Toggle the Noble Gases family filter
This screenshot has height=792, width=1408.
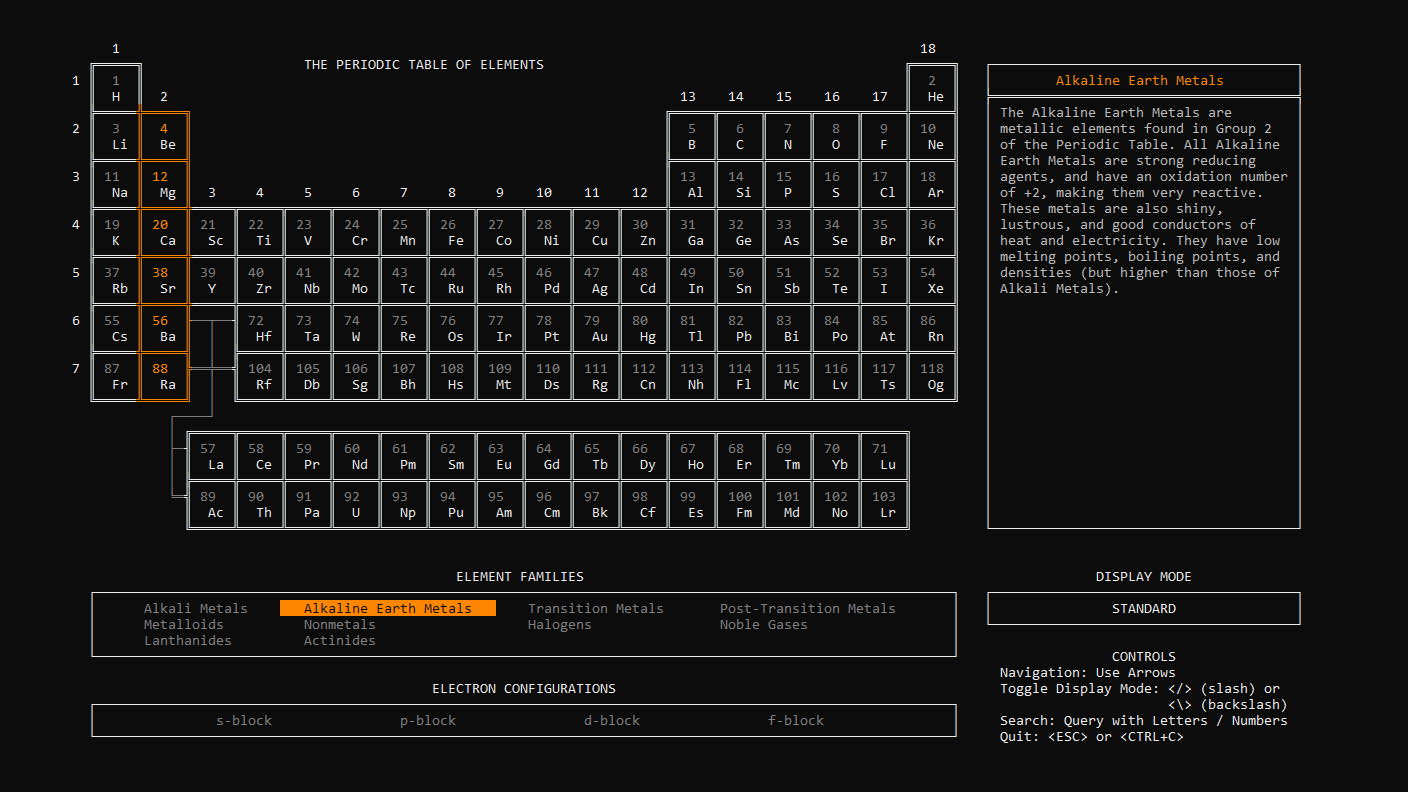tap(762, 624)
